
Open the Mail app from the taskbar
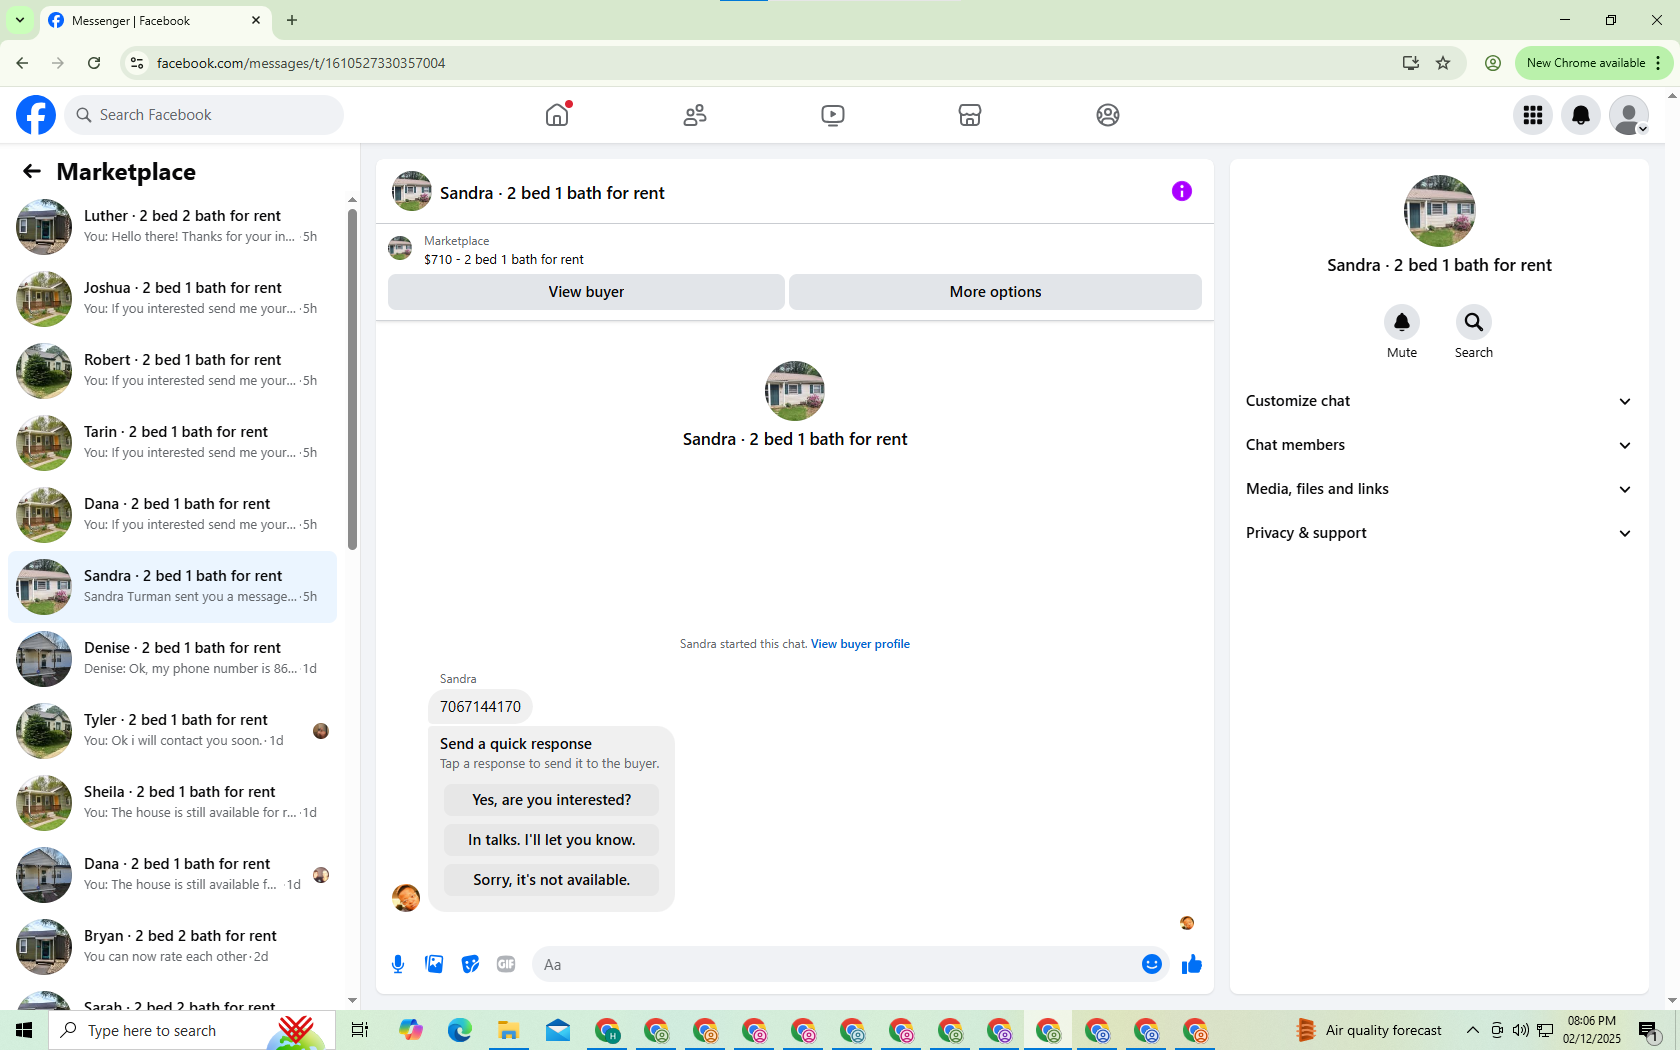pyautogui.click(x=558, y=1030)
